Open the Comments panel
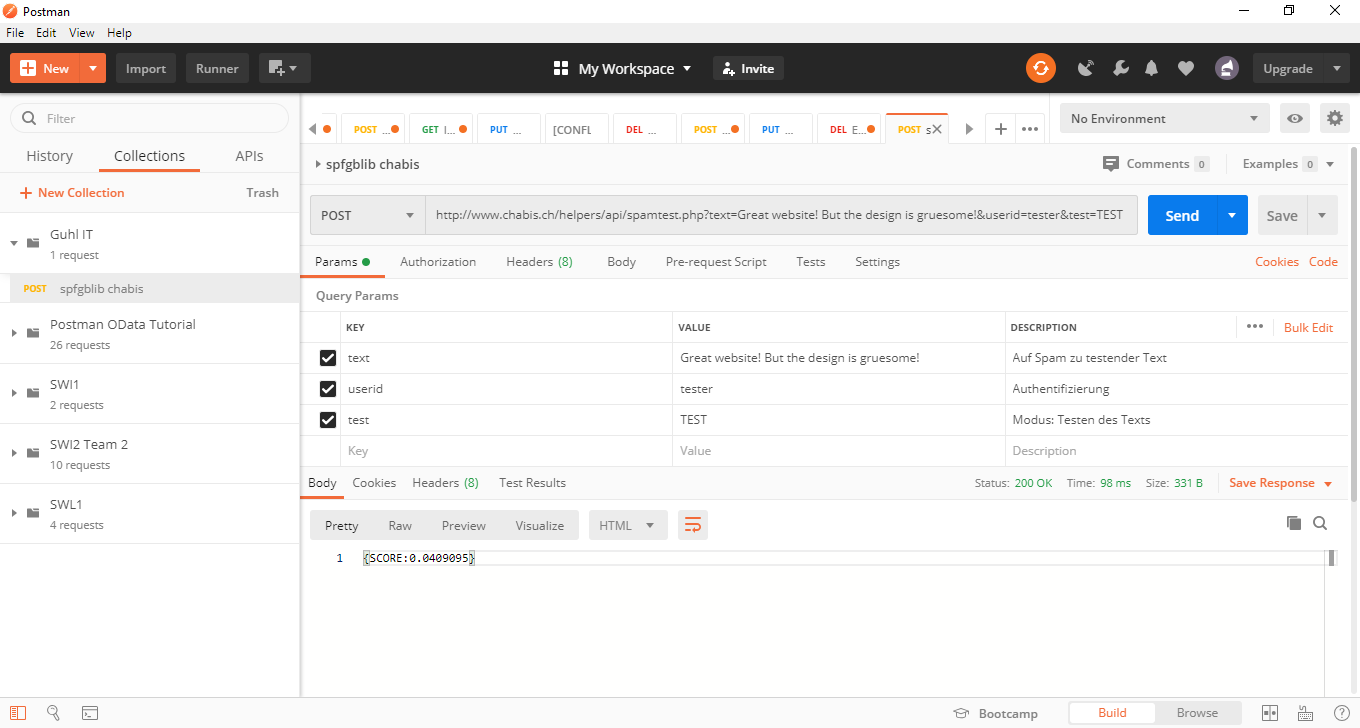The image size is (1360, 728). click(x=1156, y=164)
